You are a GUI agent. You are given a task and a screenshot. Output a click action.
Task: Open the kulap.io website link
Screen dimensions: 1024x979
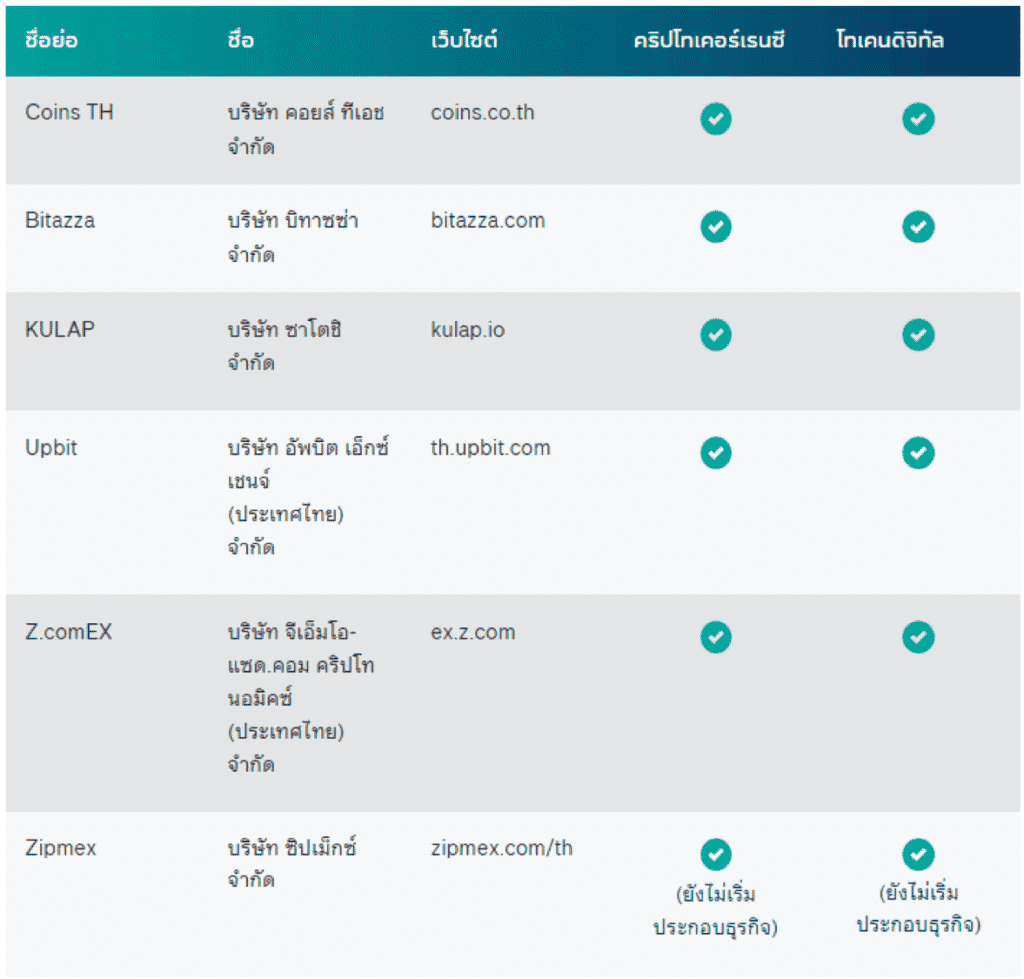pyautogui.click(x=468, y=330)
